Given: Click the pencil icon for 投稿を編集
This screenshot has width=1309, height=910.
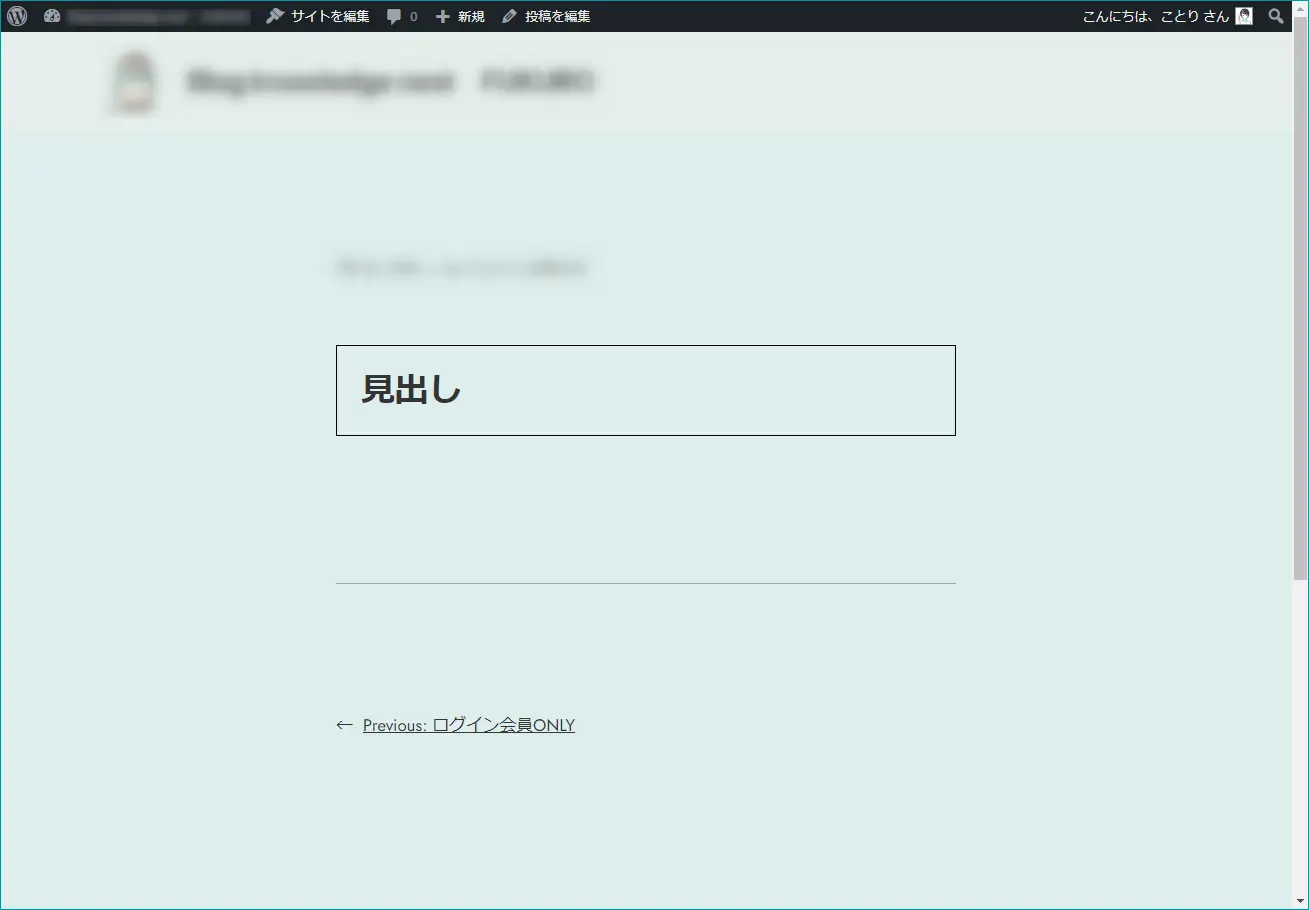Looking at the screenshot, I should click(x=510, y=16).
